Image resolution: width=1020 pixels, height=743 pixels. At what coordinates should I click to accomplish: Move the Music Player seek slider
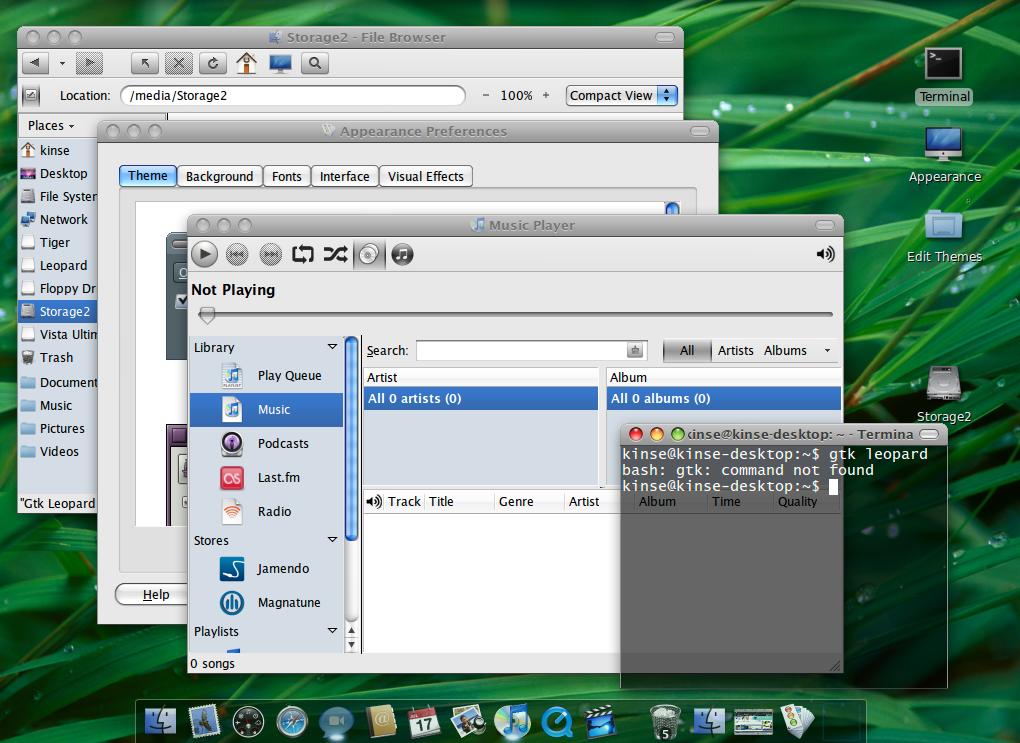click(x=207, y=315)
